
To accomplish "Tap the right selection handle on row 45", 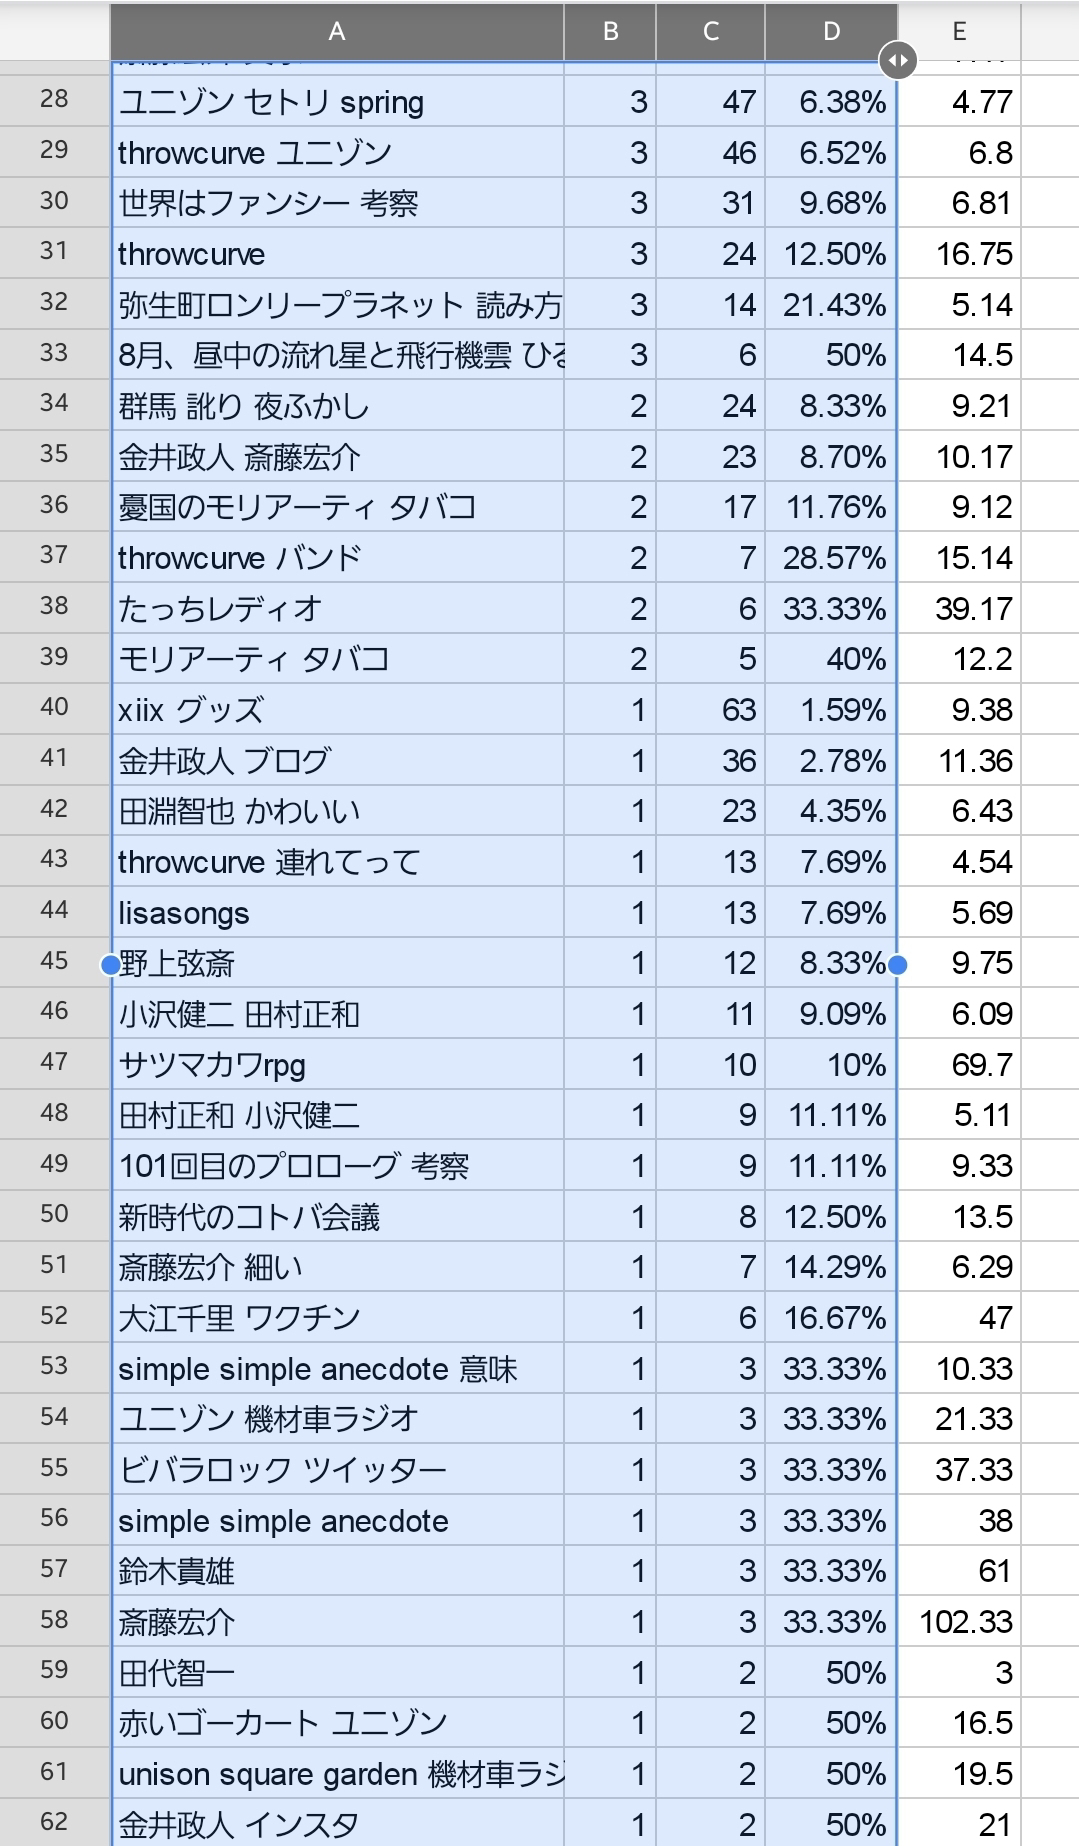I will [x=897, y=964].
